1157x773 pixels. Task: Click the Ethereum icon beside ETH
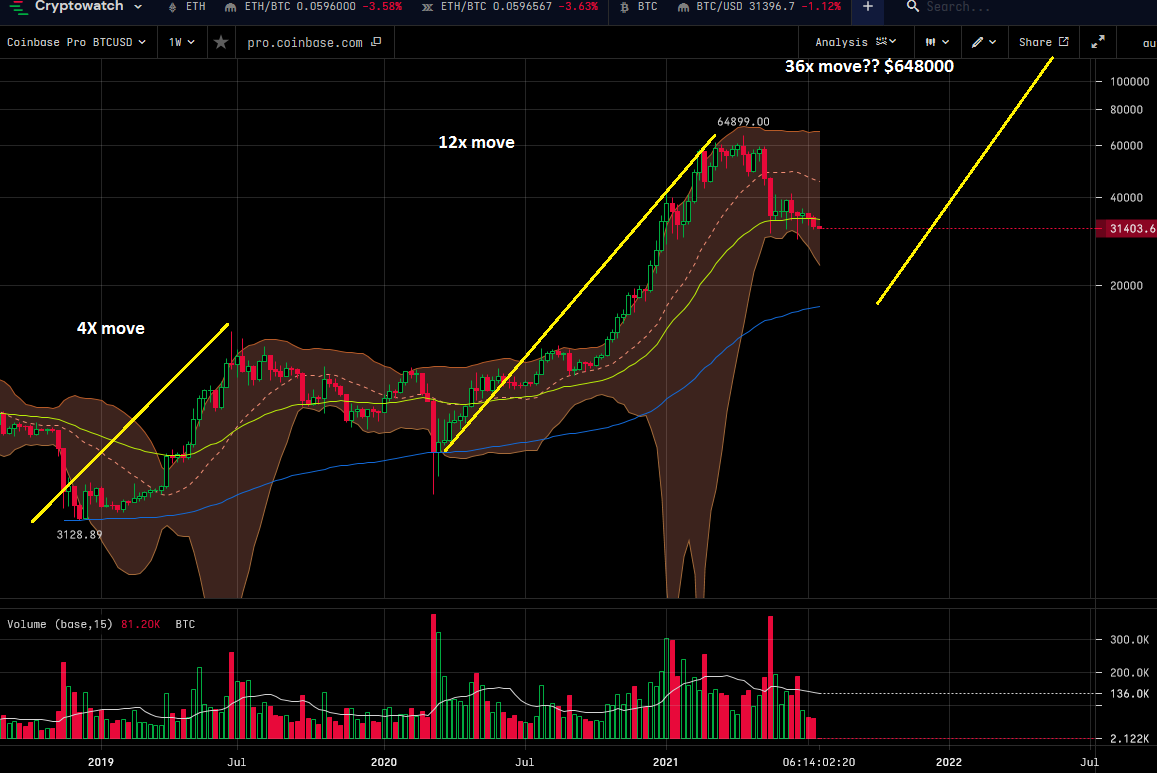pyautogui.click(x=173, y=7)
